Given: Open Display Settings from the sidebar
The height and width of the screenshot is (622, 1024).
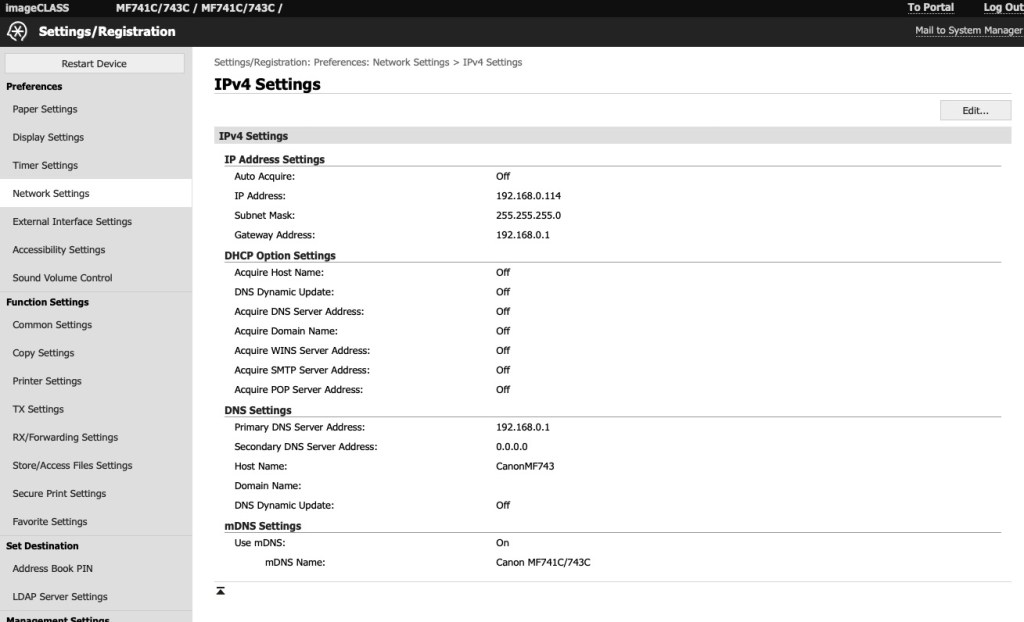Looking at the screenshot, I should [48, 137].
